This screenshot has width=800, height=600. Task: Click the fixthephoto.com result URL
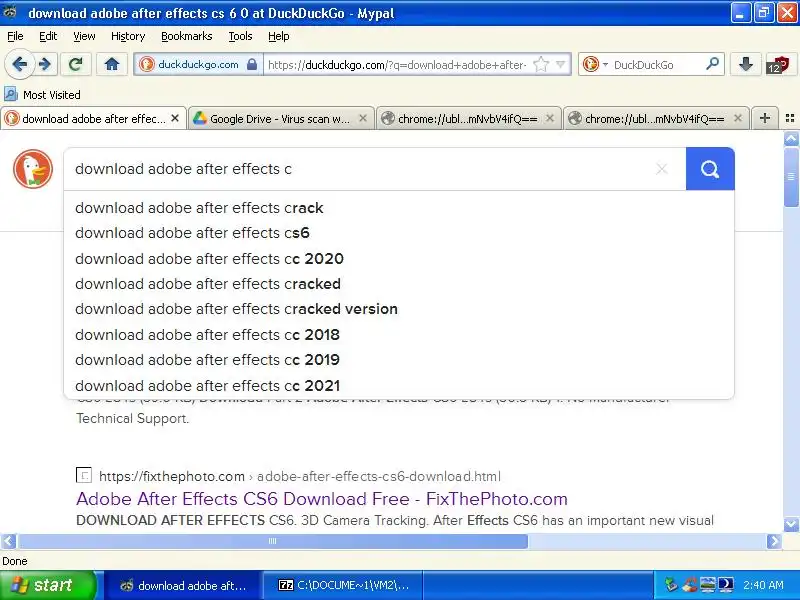[299, 476]
